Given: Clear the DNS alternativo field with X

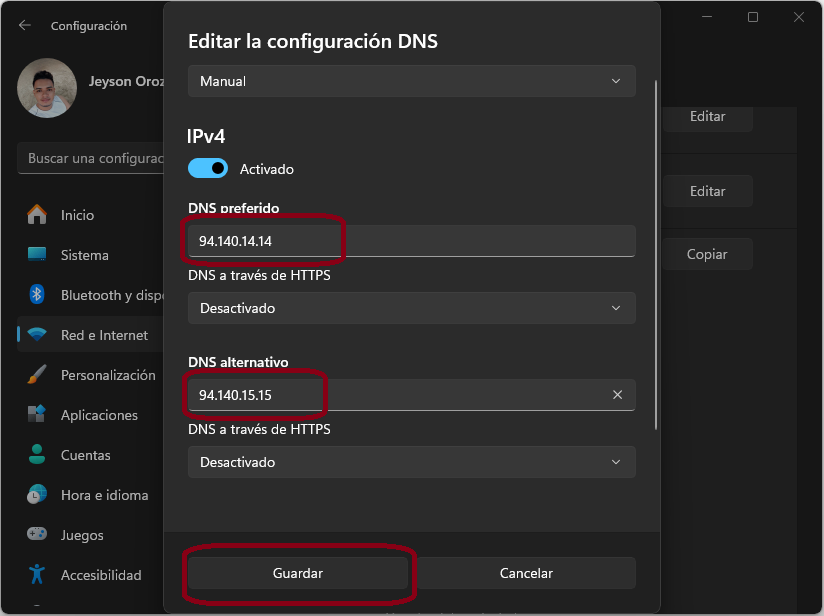Looking at the screenshot, I should coord(617,395).
